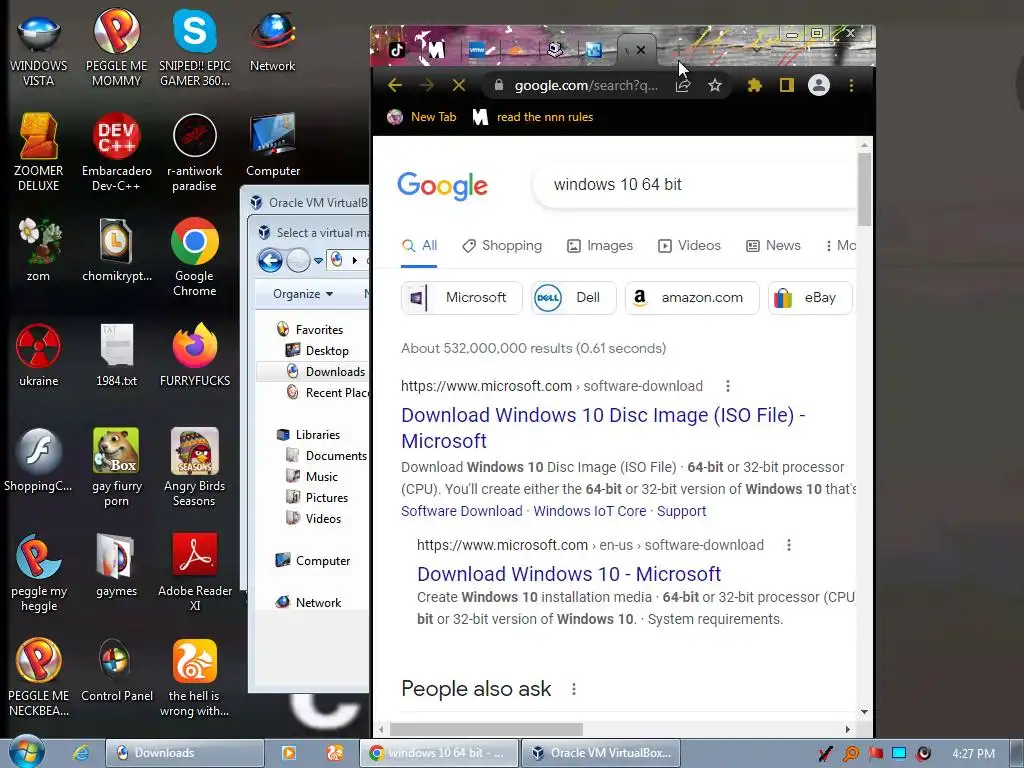This screenshot has height=768, width=1024.
Task: Click the Google search box
Action: [x=694, y=185]
